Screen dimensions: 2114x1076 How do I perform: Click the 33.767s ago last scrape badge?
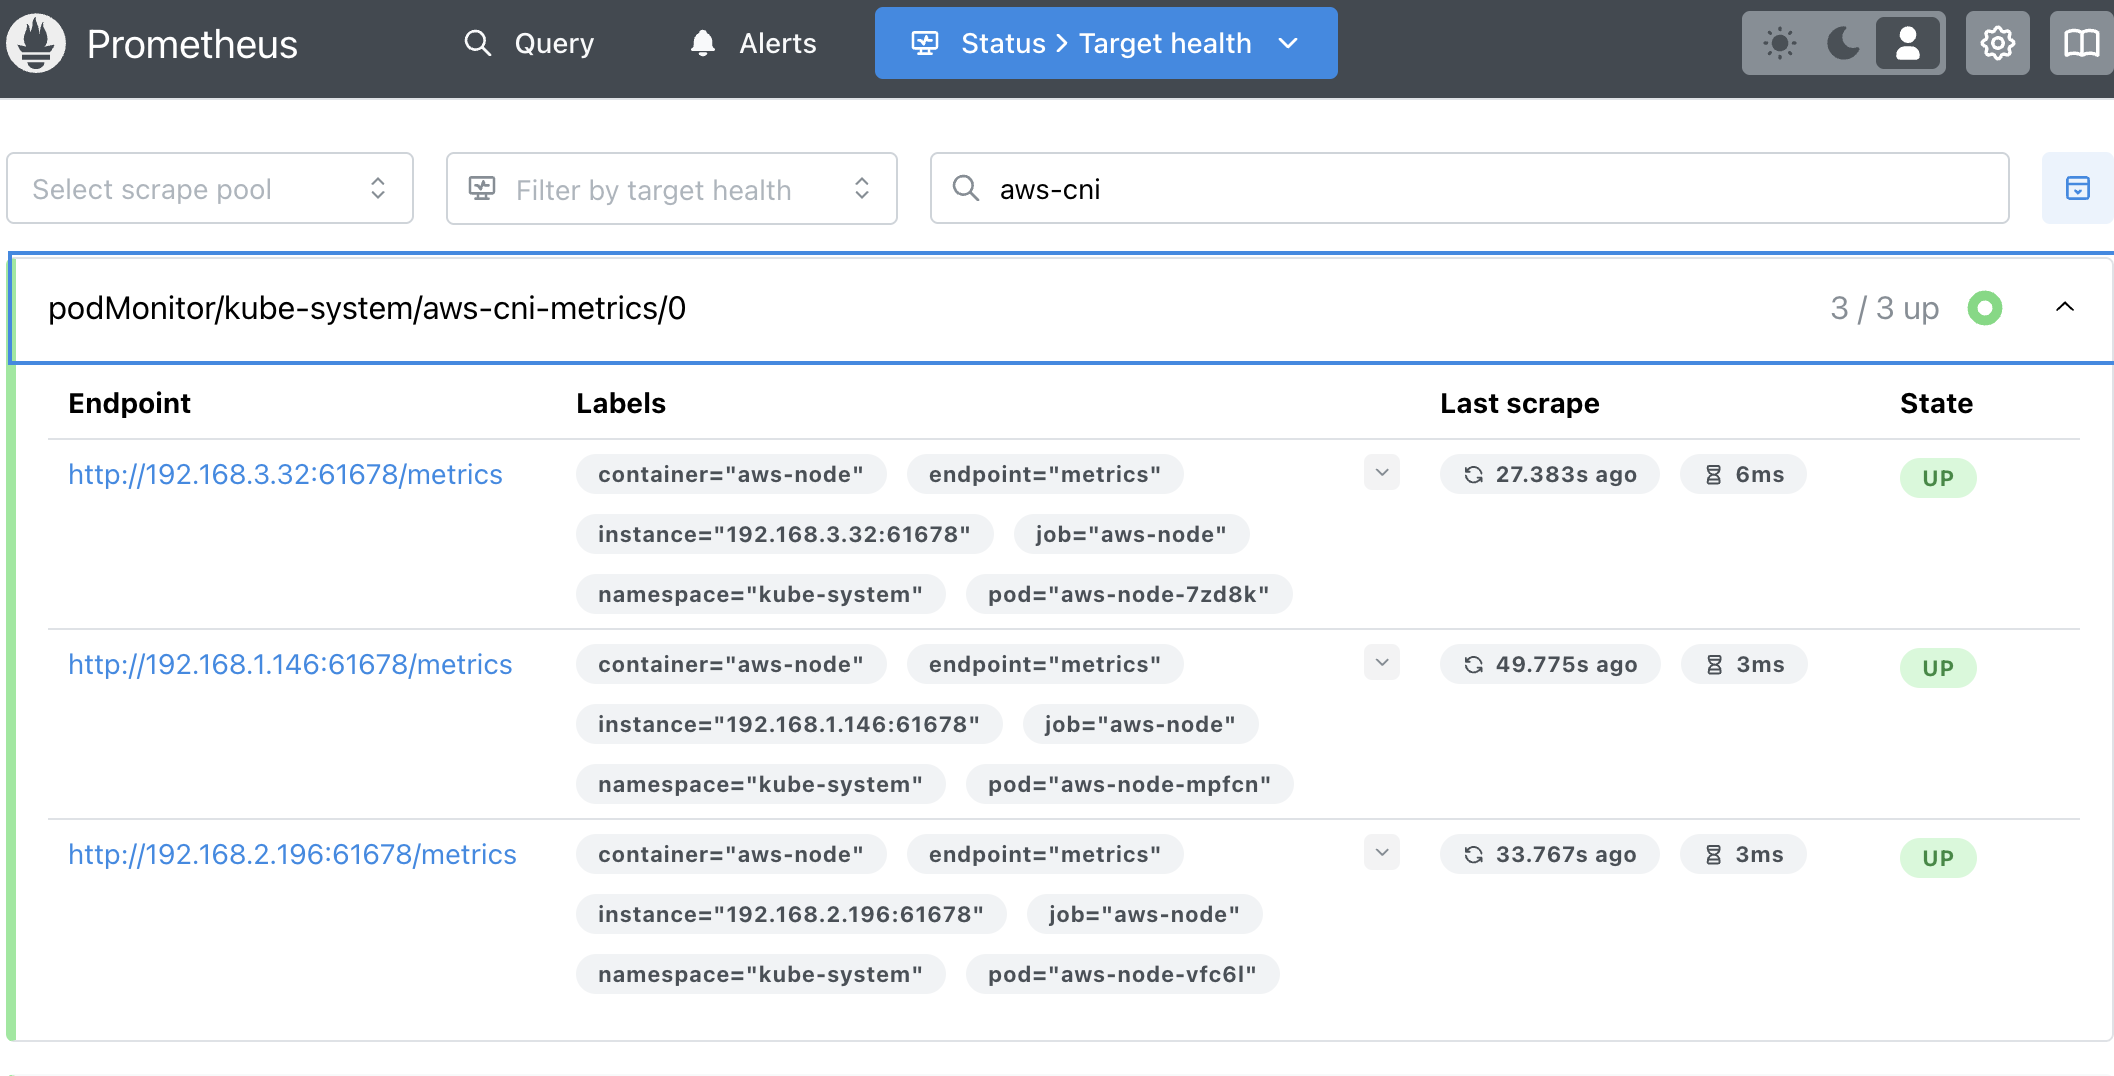1549,854
